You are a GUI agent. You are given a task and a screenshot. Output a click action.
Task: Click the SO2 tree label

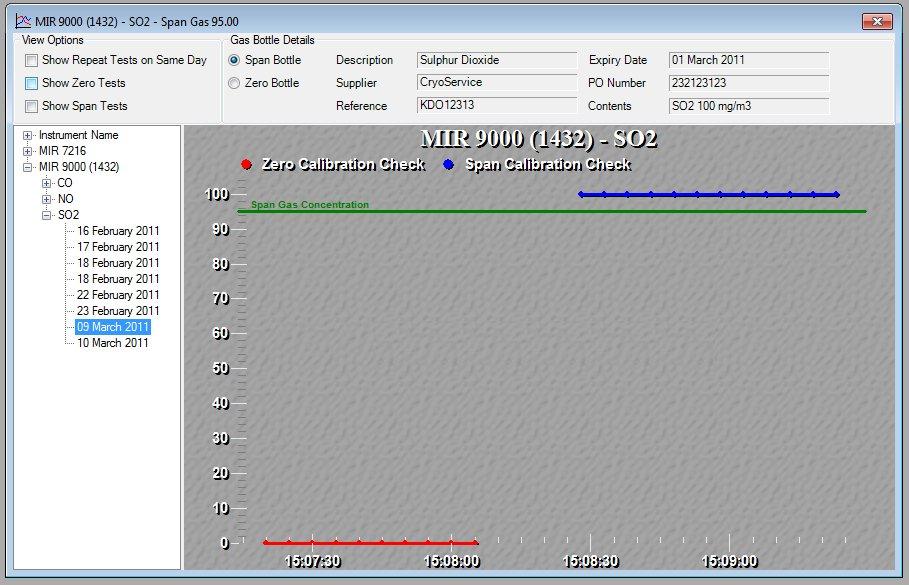pyautogui.click(x=68, y=215)
